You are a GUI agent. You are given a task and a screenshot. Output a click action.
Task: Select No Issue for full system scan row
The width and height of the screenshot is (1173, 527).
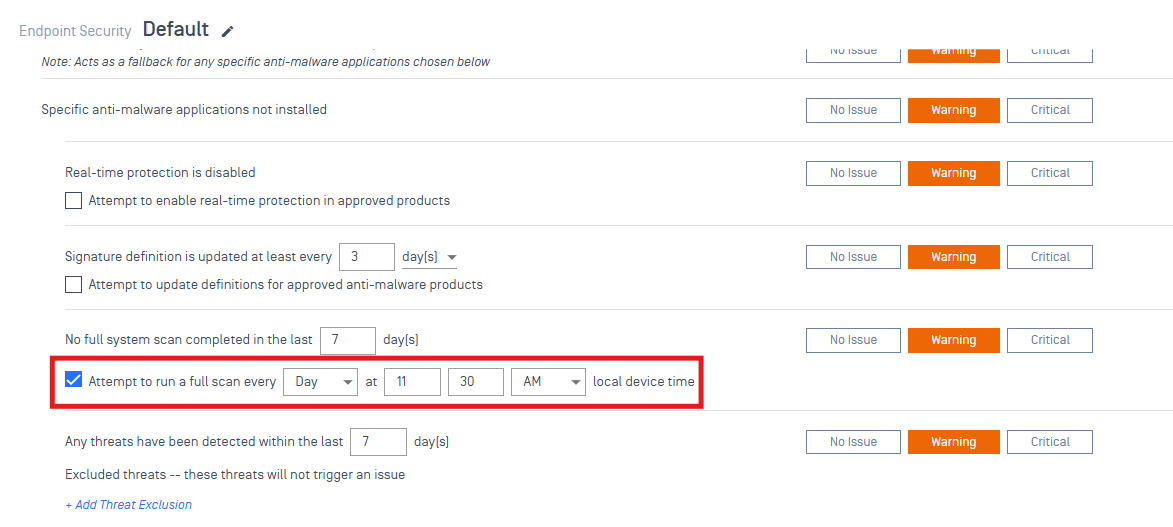coord(852,340)
